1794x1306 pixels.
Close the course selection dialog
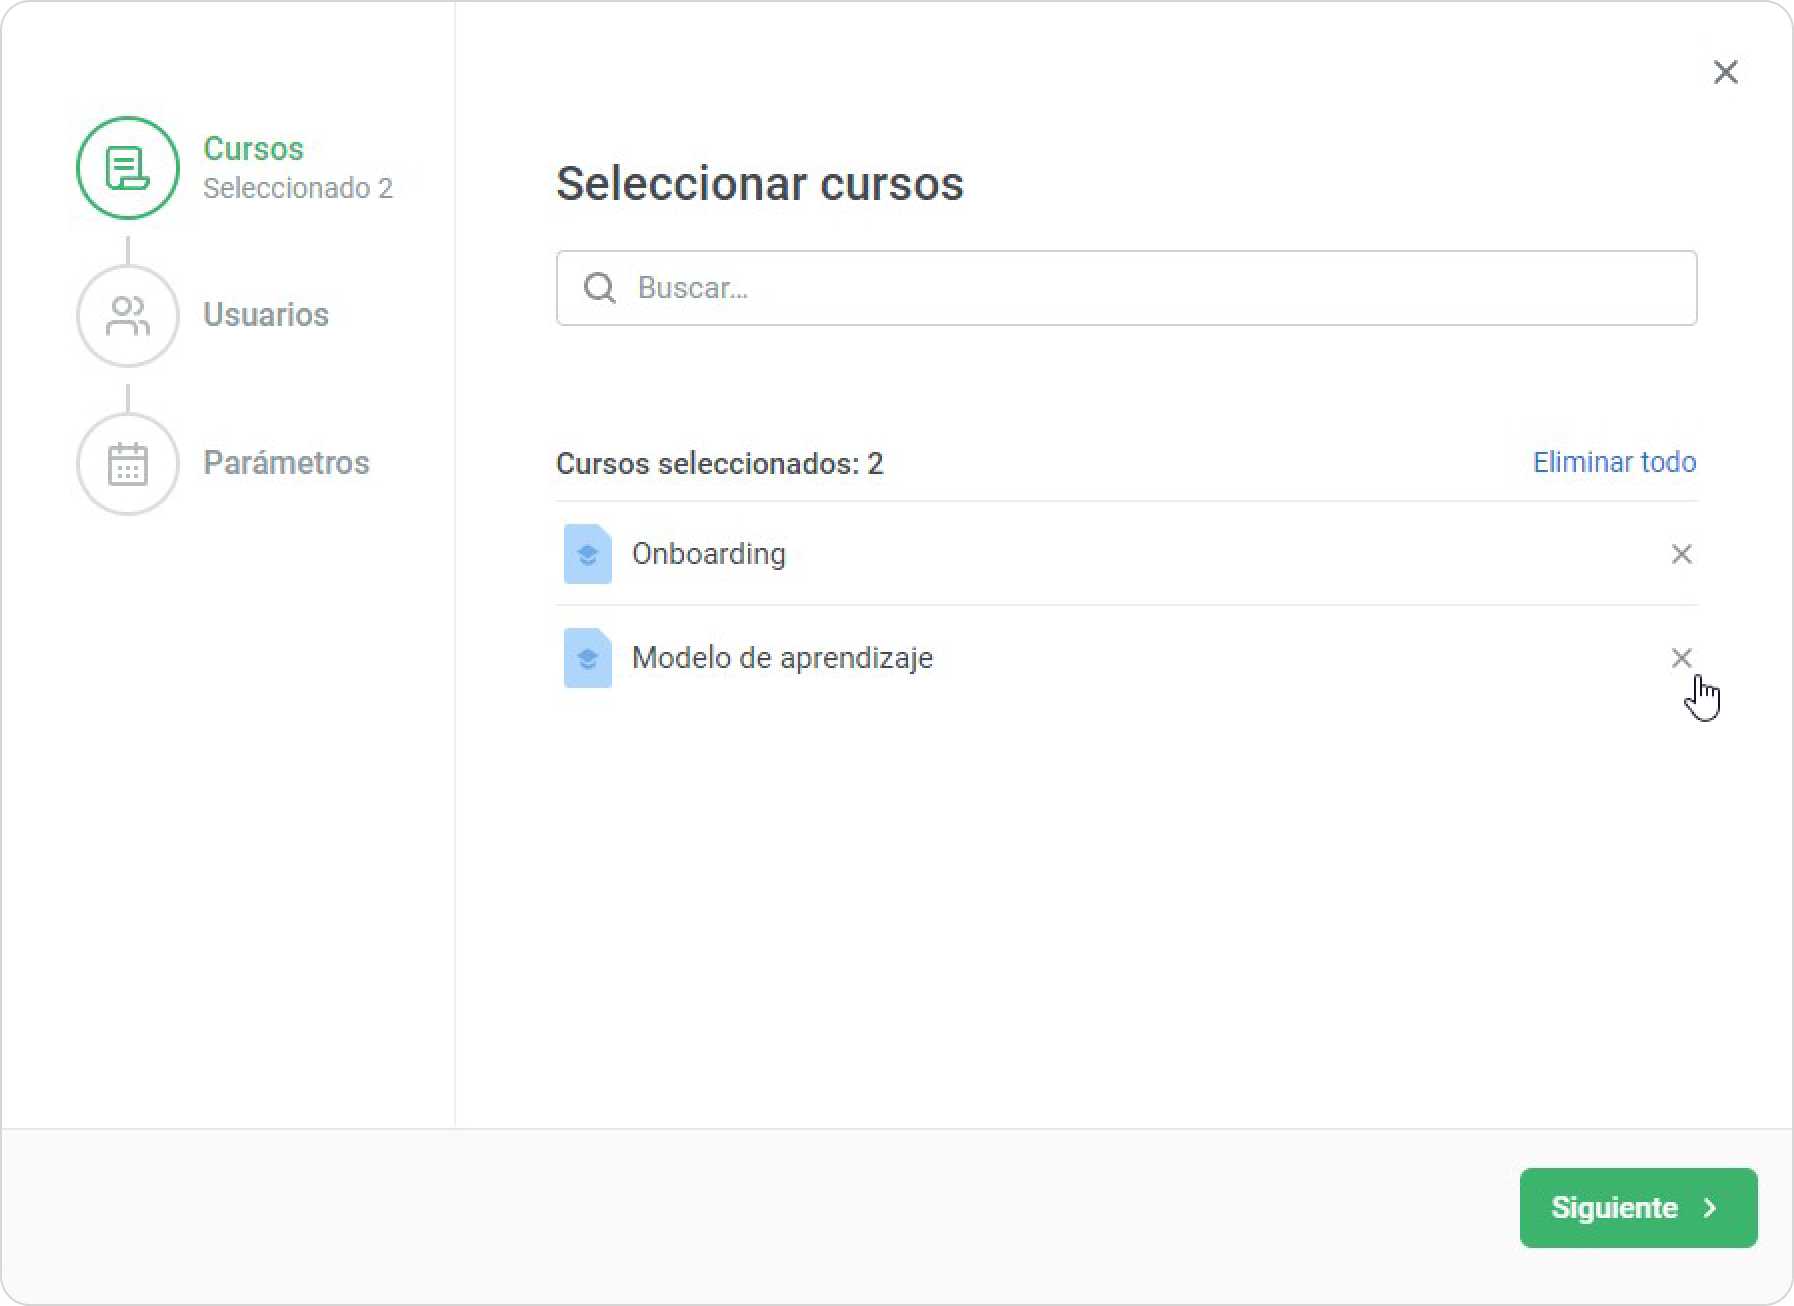click(1725, 72)
